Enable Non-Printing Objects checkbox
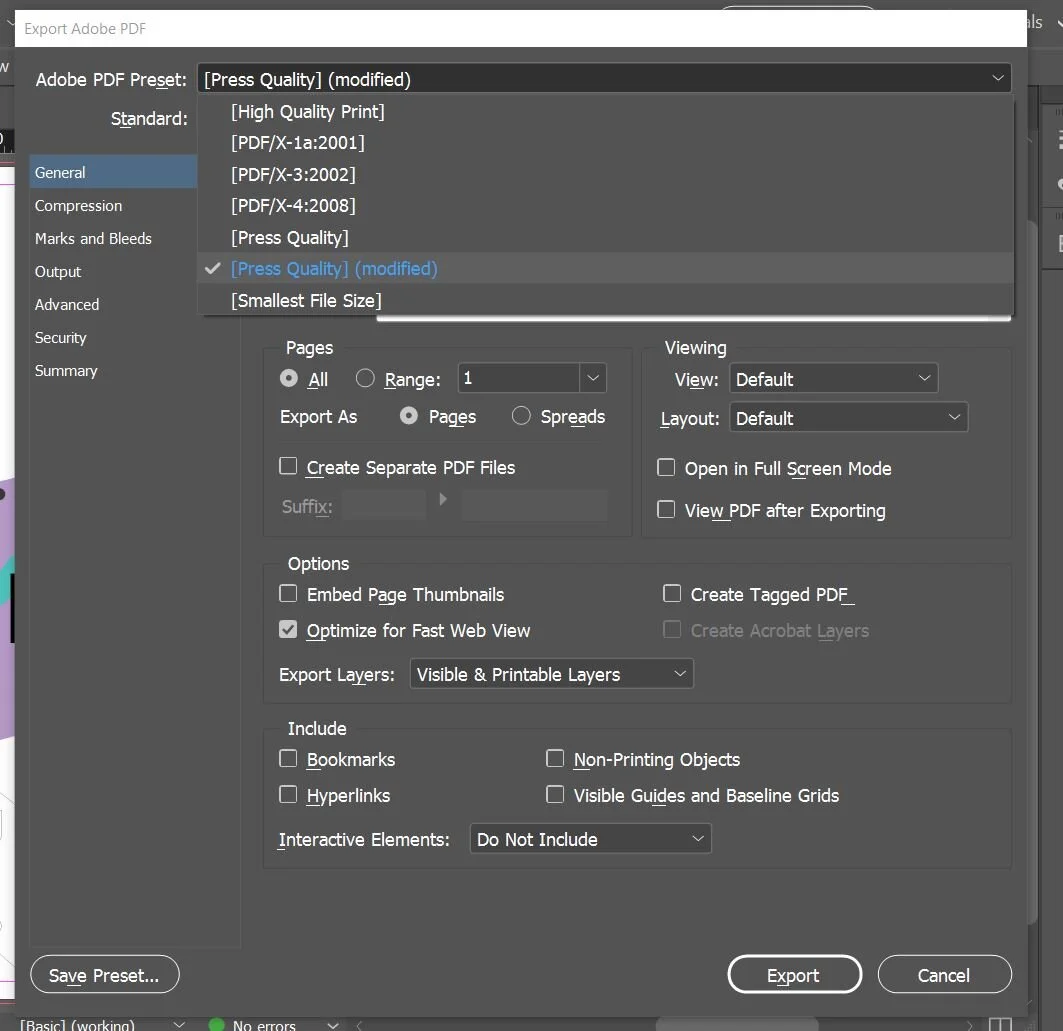 (x=555, y=759)
